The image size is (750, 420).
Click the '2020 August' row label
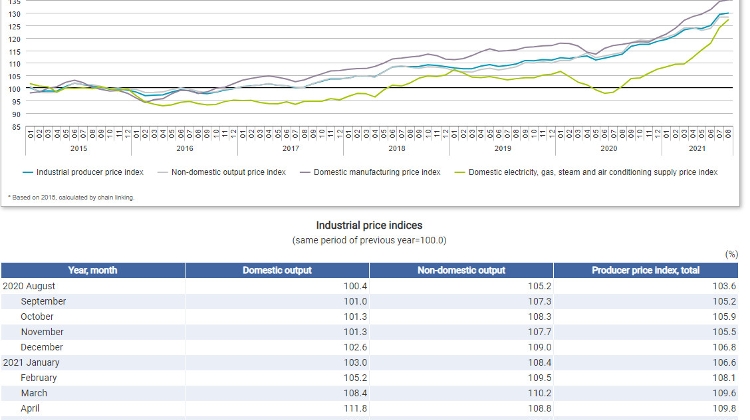click(28, 286)
